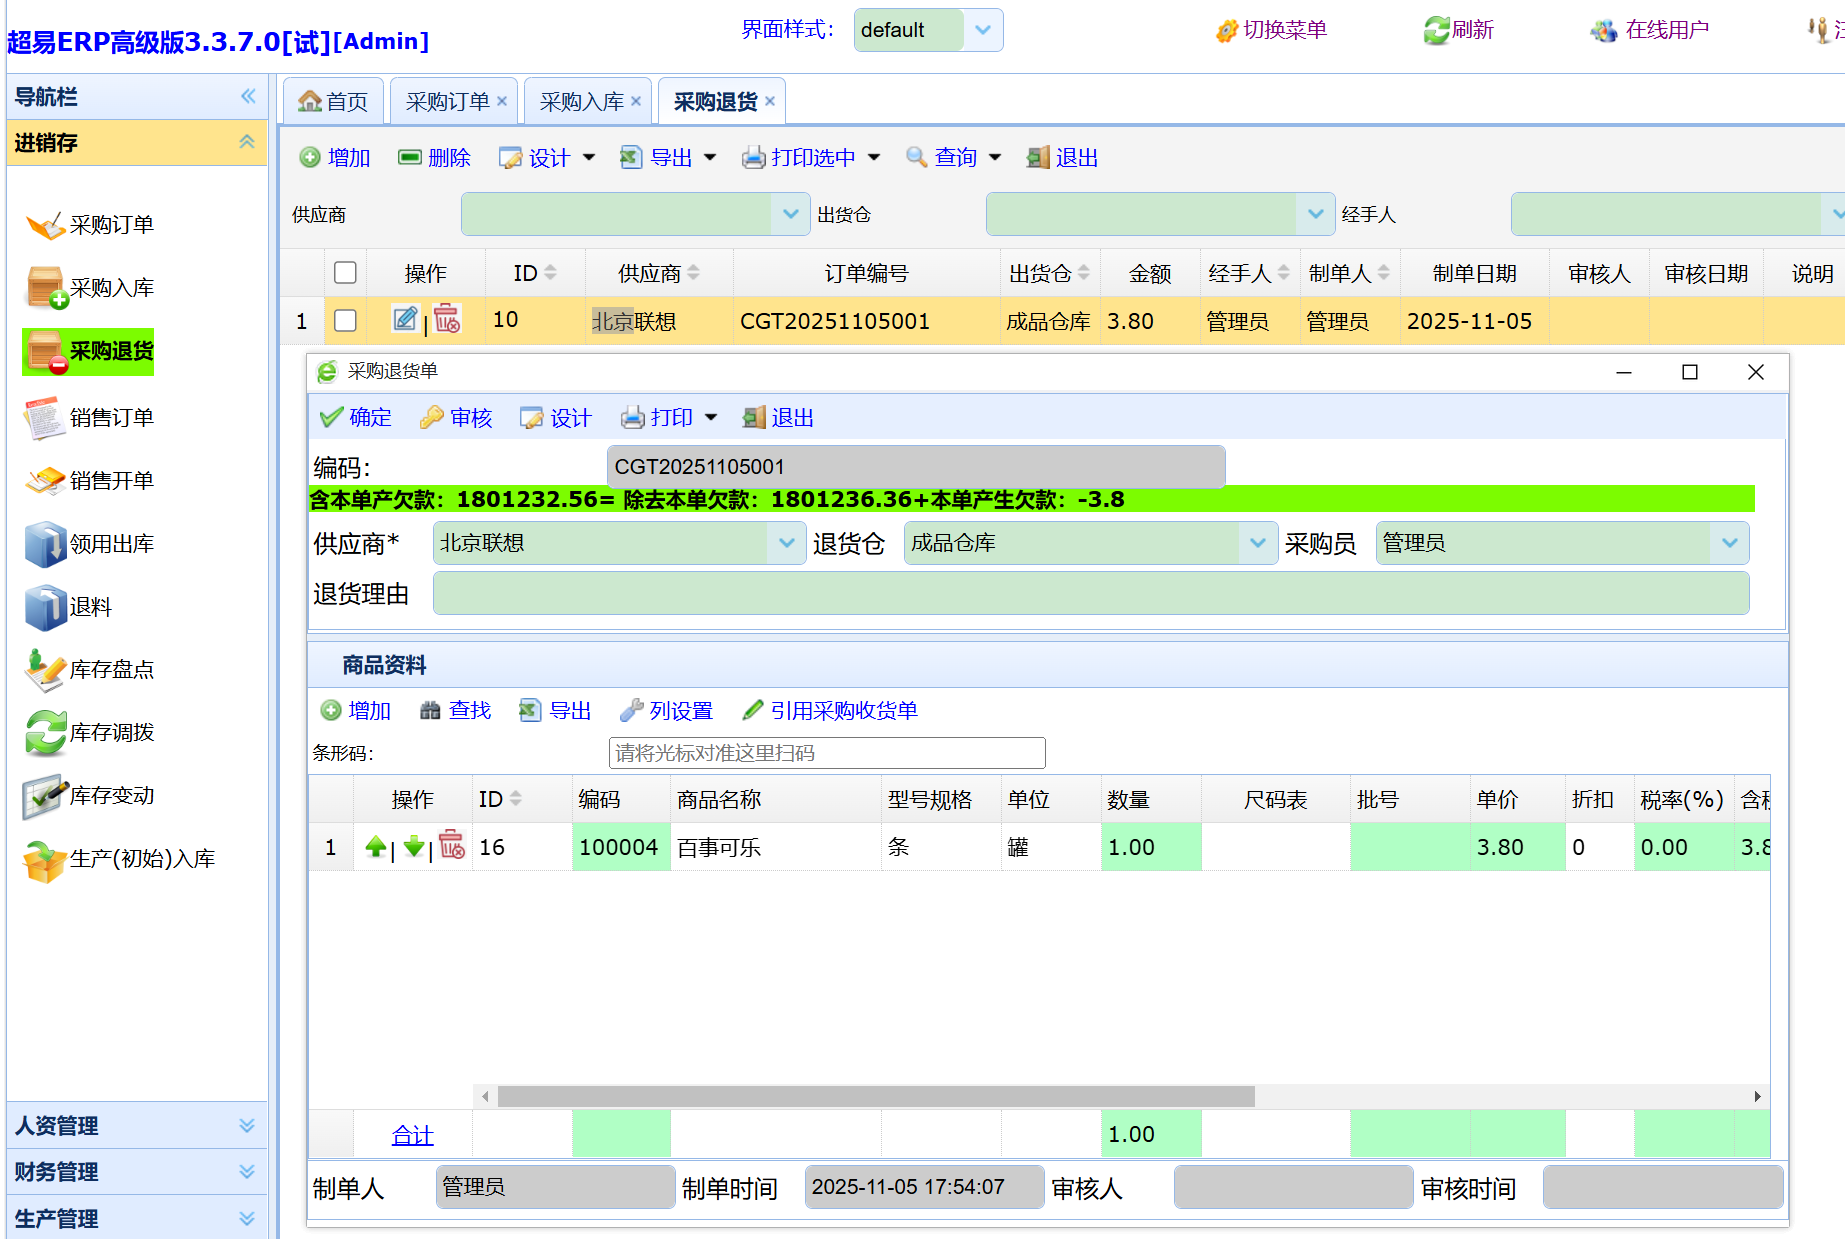
Task: Expand the 退货仓 成品仓库 dropdown
Action: (x=1257, y=543)
